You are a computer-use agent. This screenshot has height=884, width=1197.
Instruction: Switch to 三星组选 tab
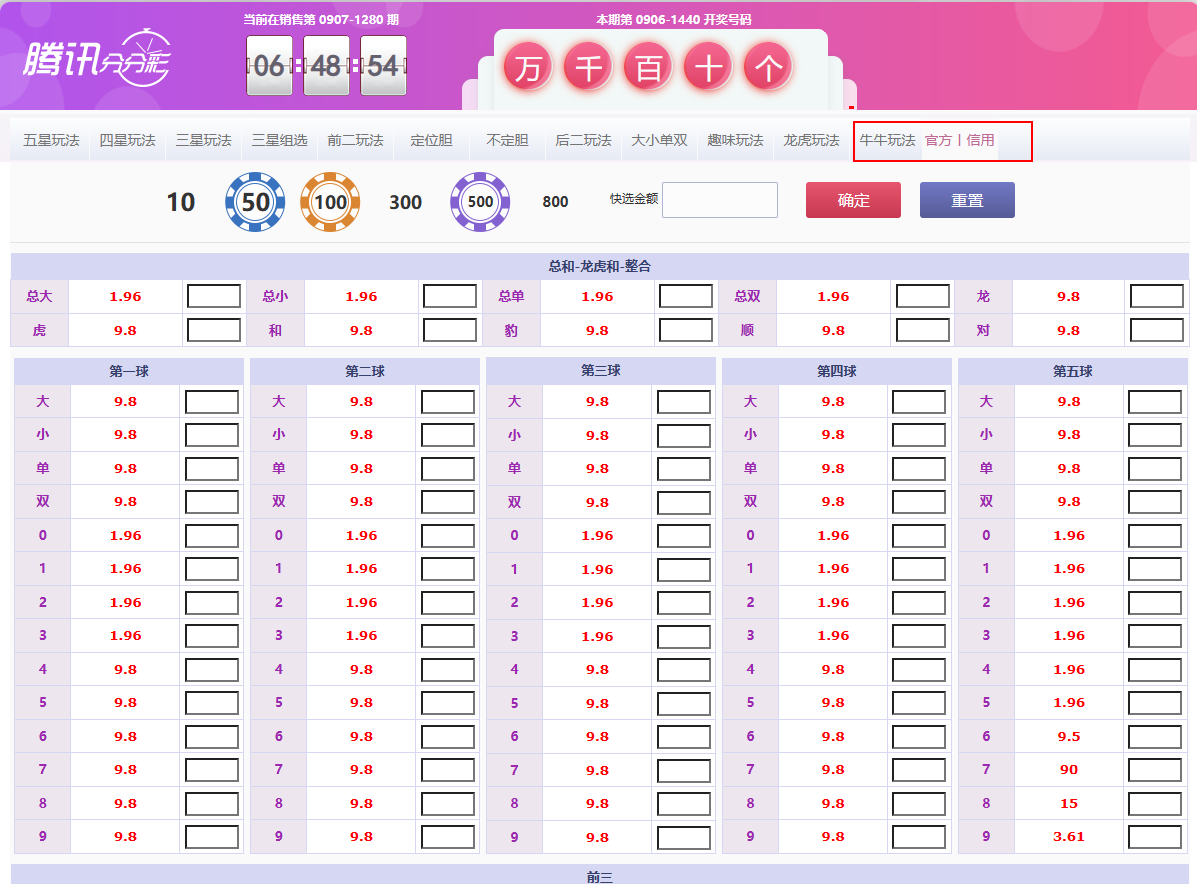tap(279, 140)
